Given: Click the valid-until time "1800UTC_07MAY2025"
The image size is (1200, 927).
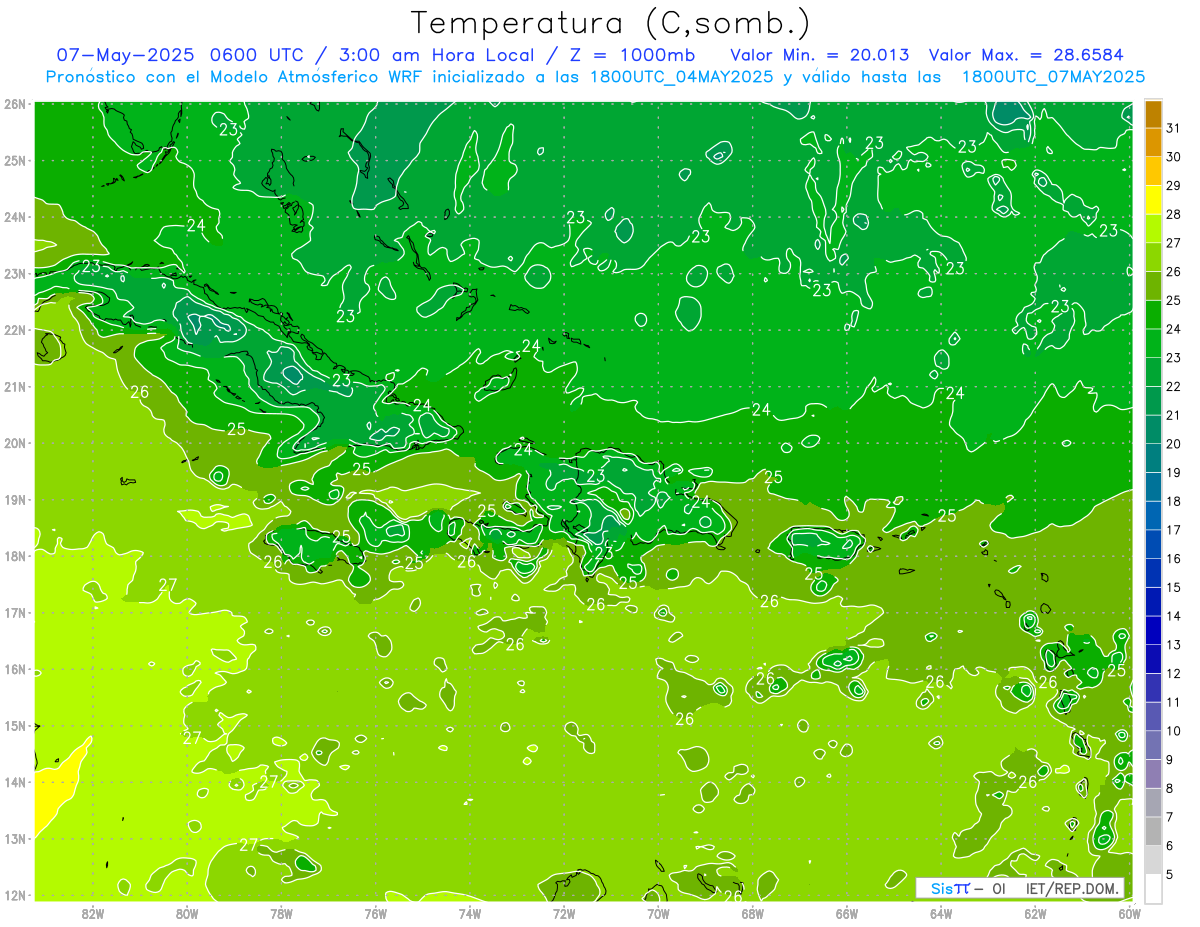Looking at the screenshot, I should tap(1053, 77).
